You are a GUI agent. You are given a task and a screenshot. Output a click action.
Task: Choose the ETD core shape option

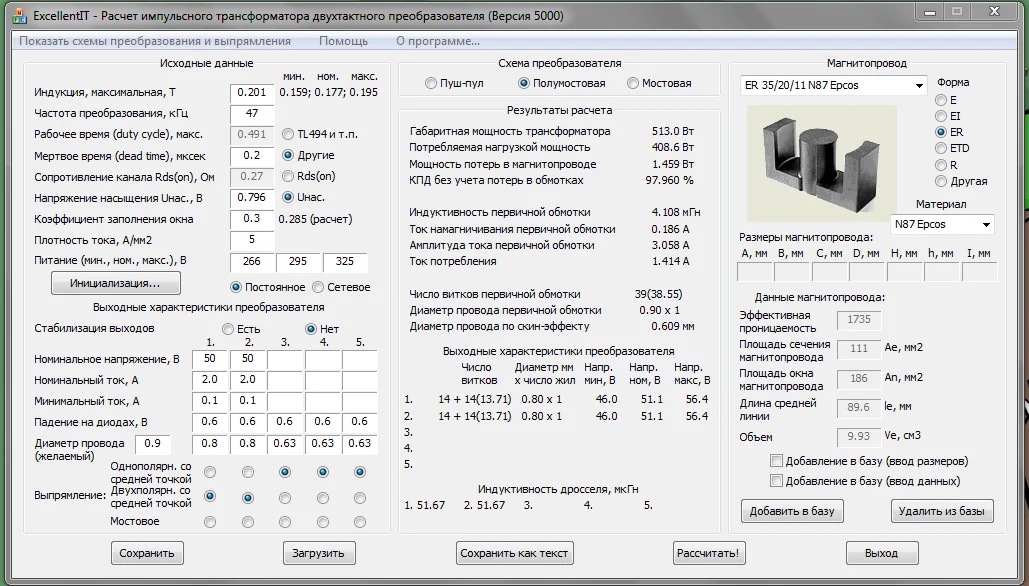941,149
